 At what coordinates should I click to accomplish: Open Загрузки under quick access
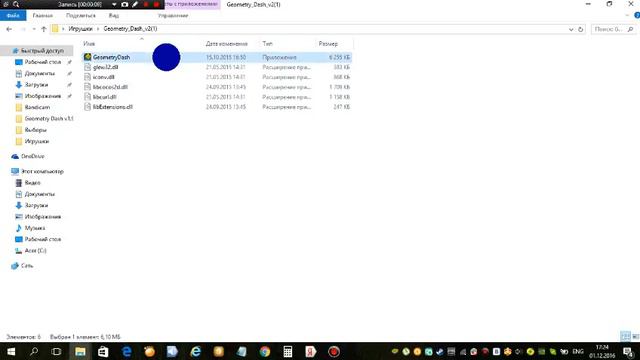[36, 85]
